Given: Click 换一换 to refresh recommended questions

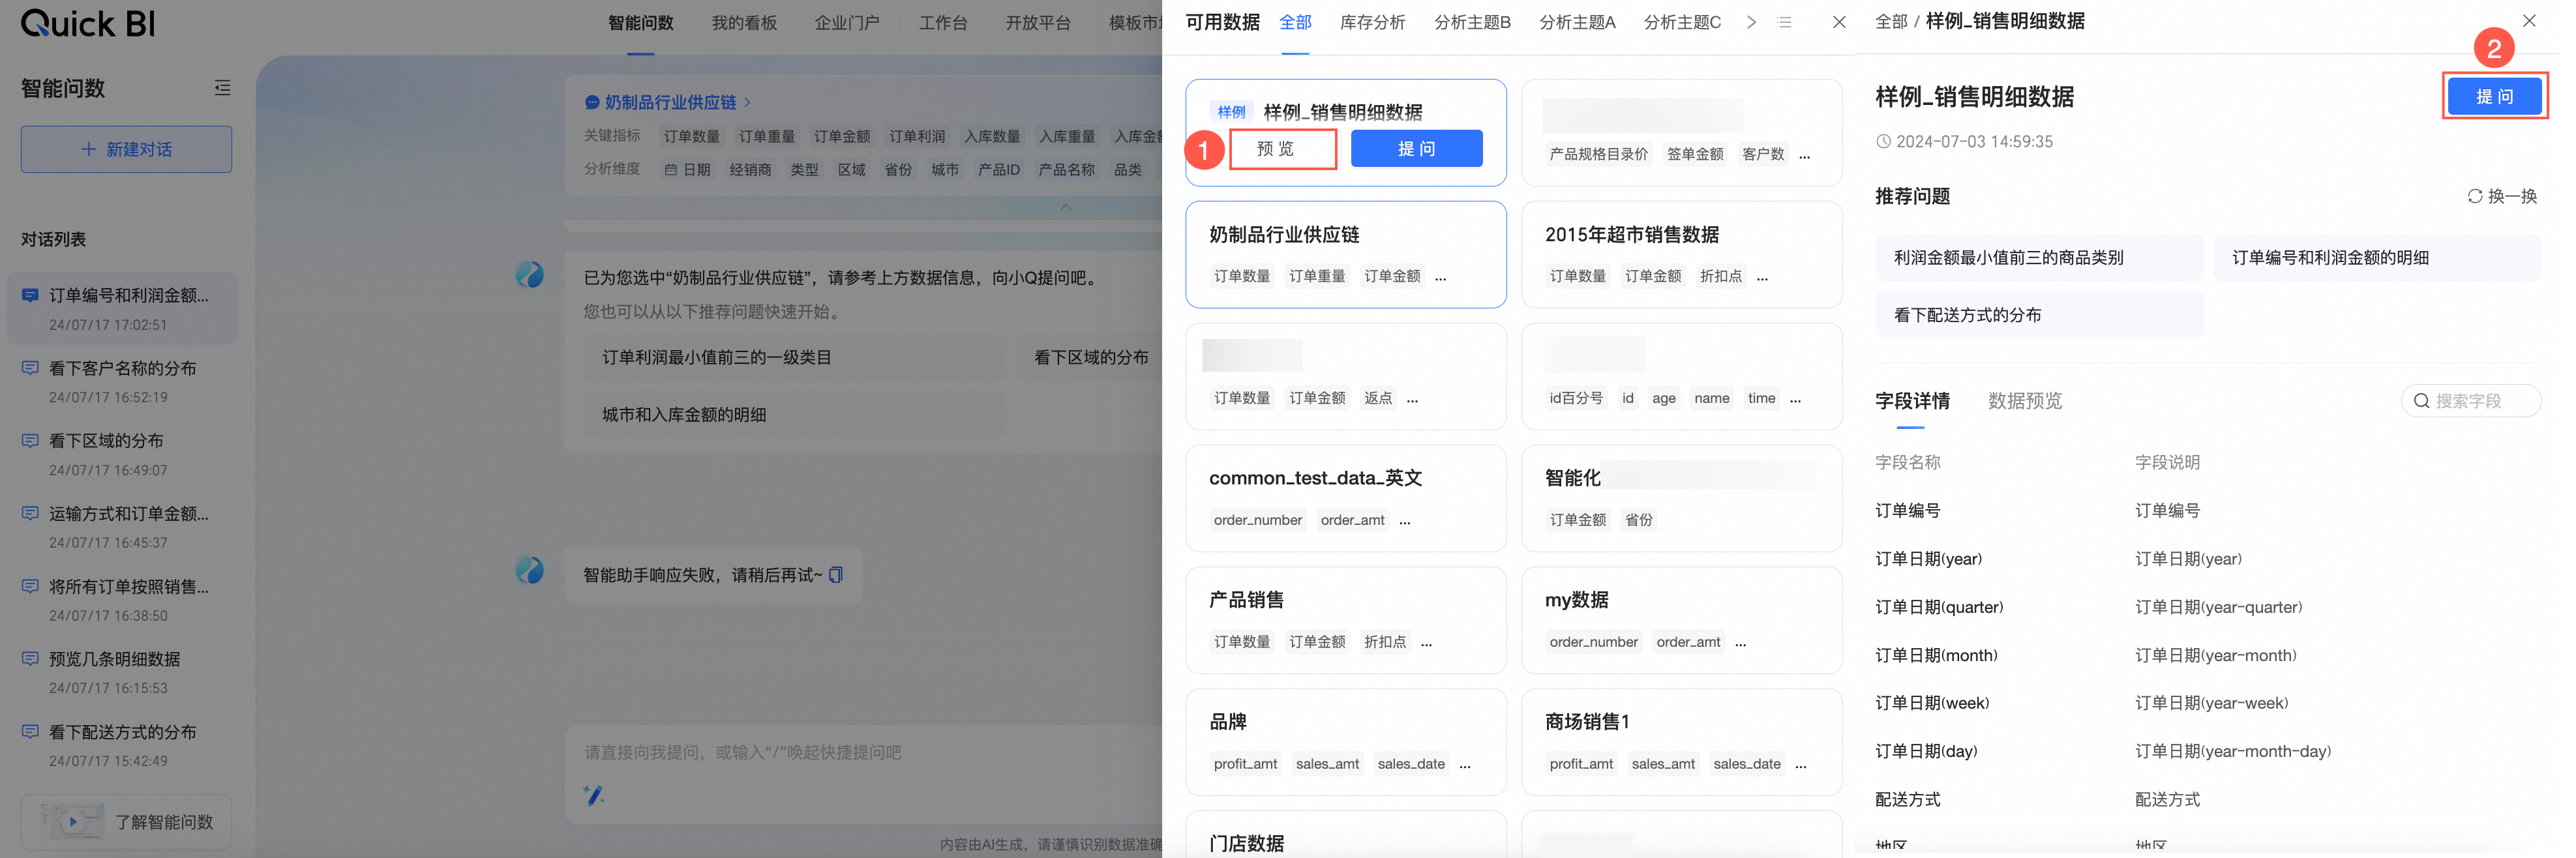Looking at the screenshot, I should tap(2501, 196).
